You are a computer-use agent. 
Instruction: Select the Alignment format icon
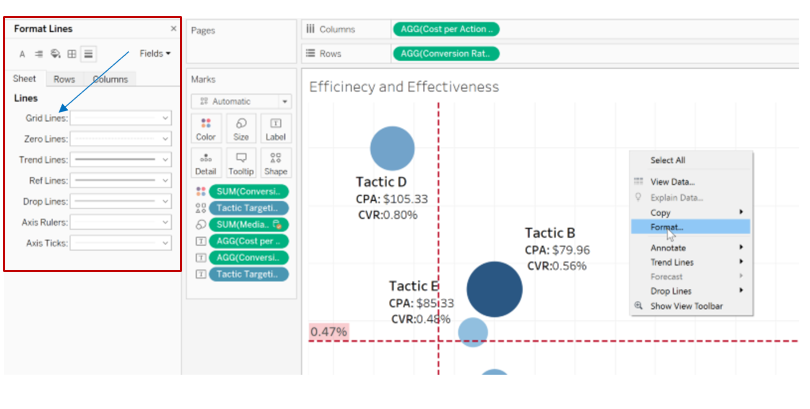tap(39, 54)
